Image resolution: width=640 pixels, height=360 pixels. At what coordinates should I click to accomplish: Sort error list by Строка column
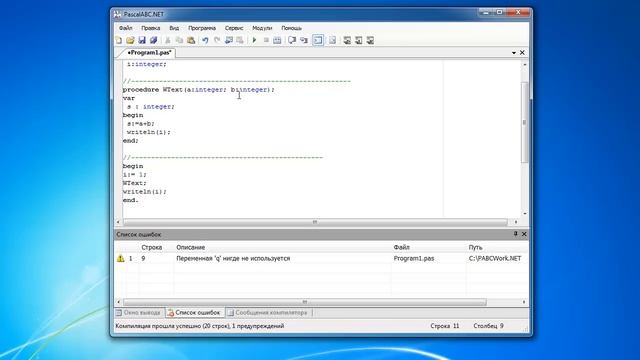(152, 247)
